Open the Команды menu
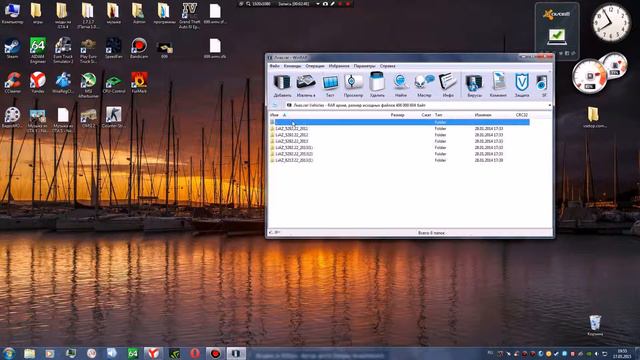The height and width of the screenshot is (360, 640). click(x=292, y=66)
